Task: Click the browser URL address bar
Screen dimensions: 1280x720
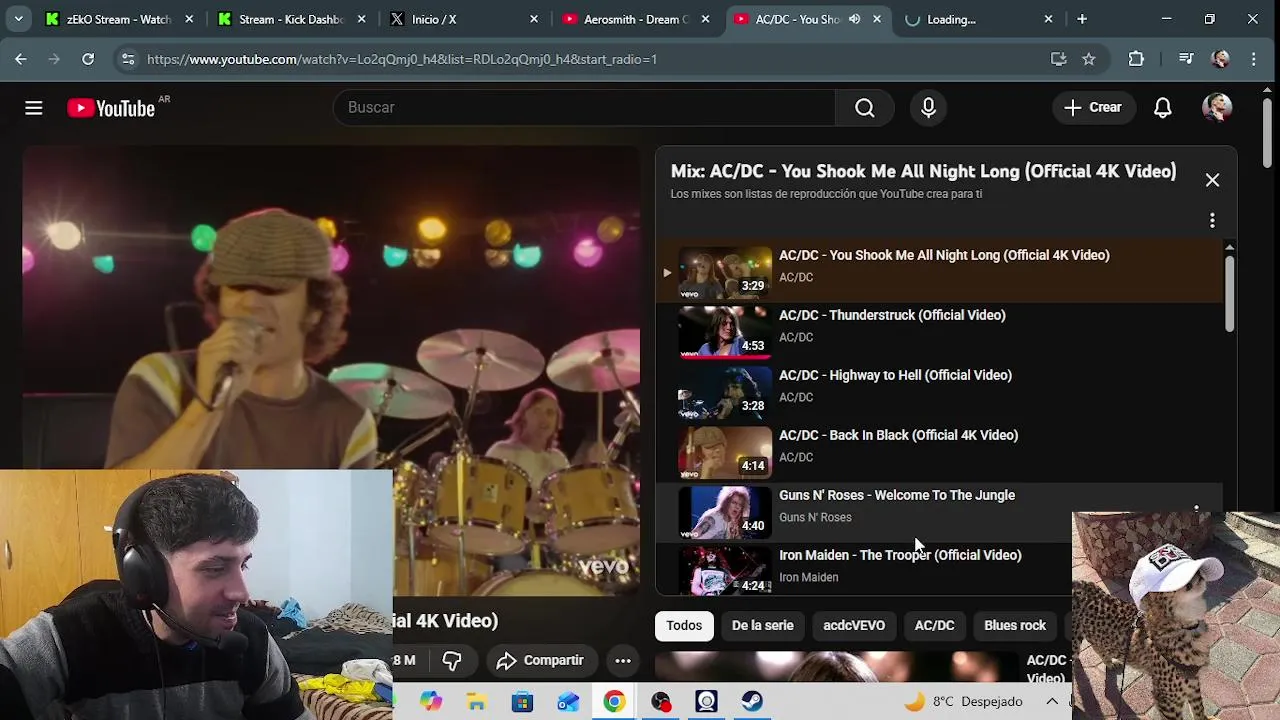Action: [x=590, y=59]
